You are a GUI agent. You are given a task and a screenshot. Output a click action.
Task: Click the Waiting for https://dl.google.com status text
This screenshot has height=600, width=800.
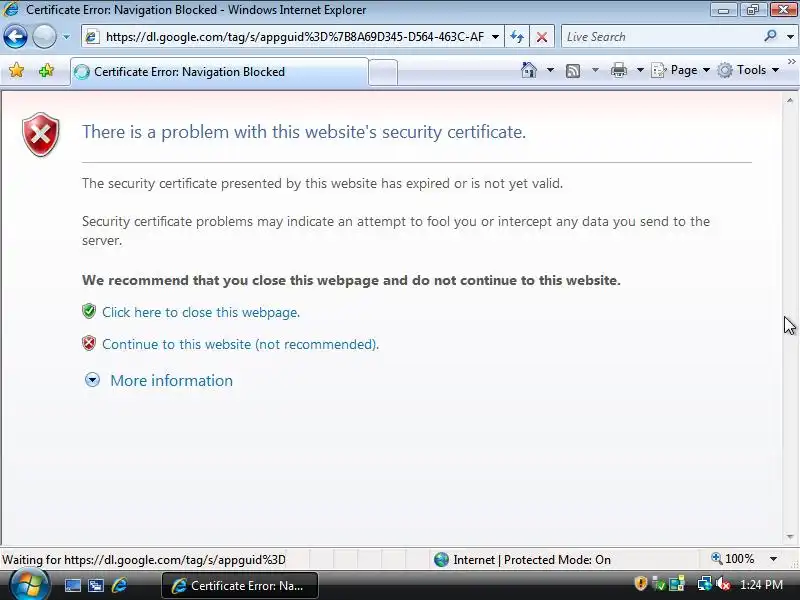tap(144, 560)
